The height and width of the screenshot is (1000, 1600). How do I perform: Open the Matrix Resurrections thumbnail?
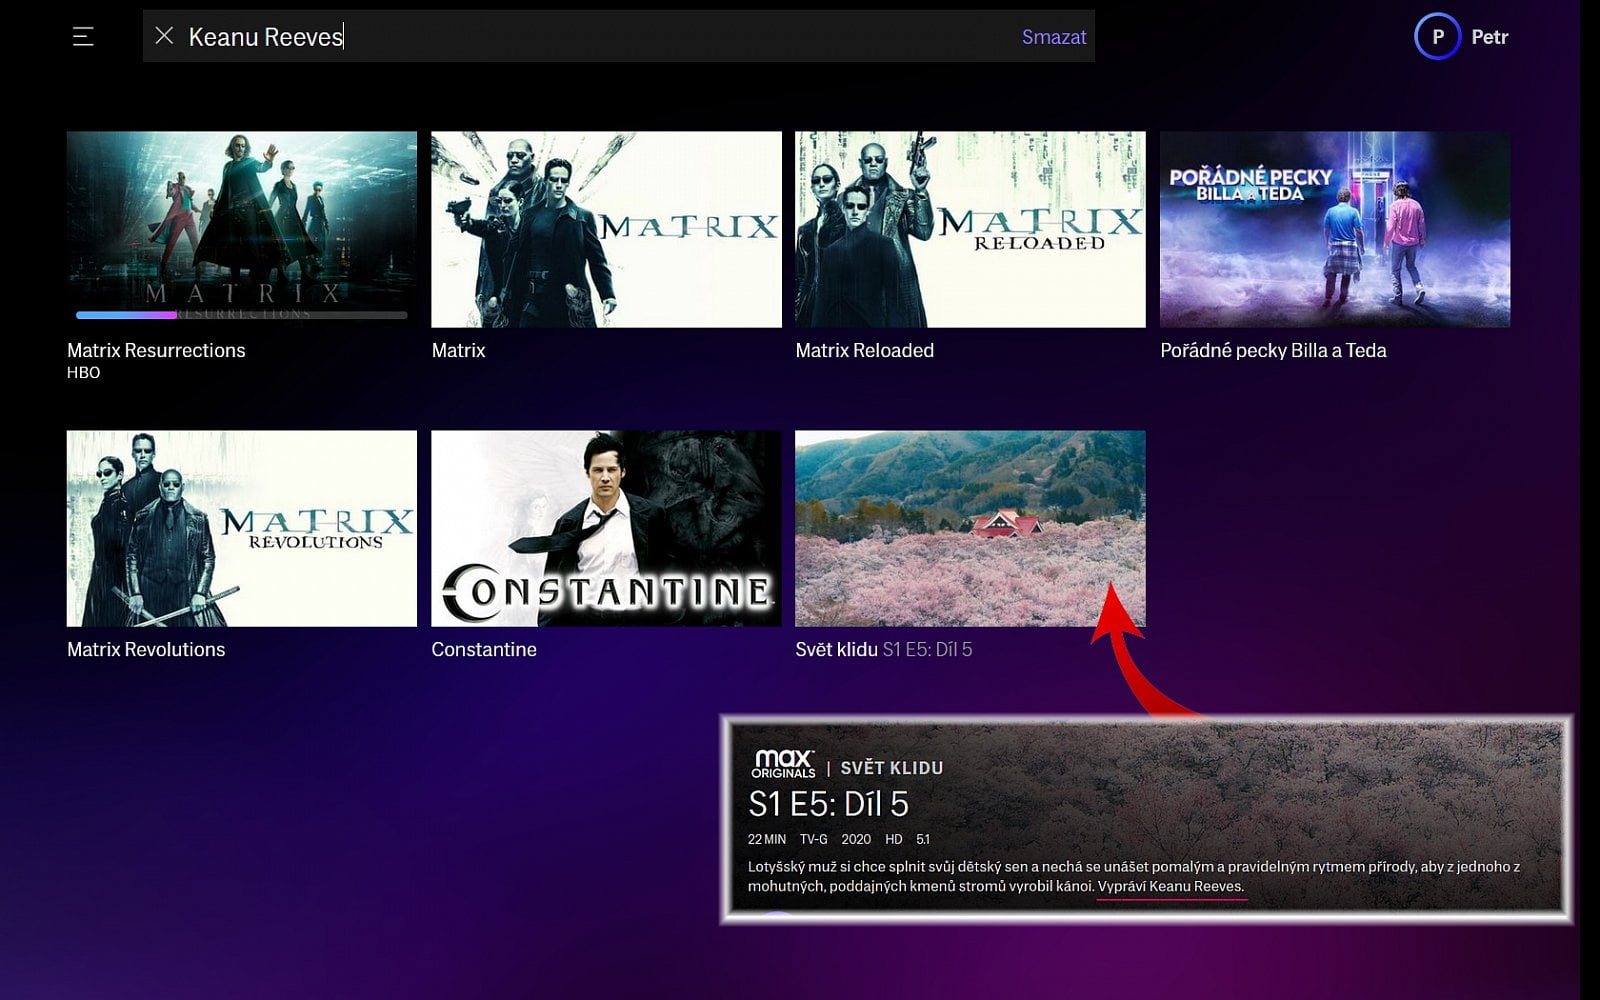pos(242,229)
